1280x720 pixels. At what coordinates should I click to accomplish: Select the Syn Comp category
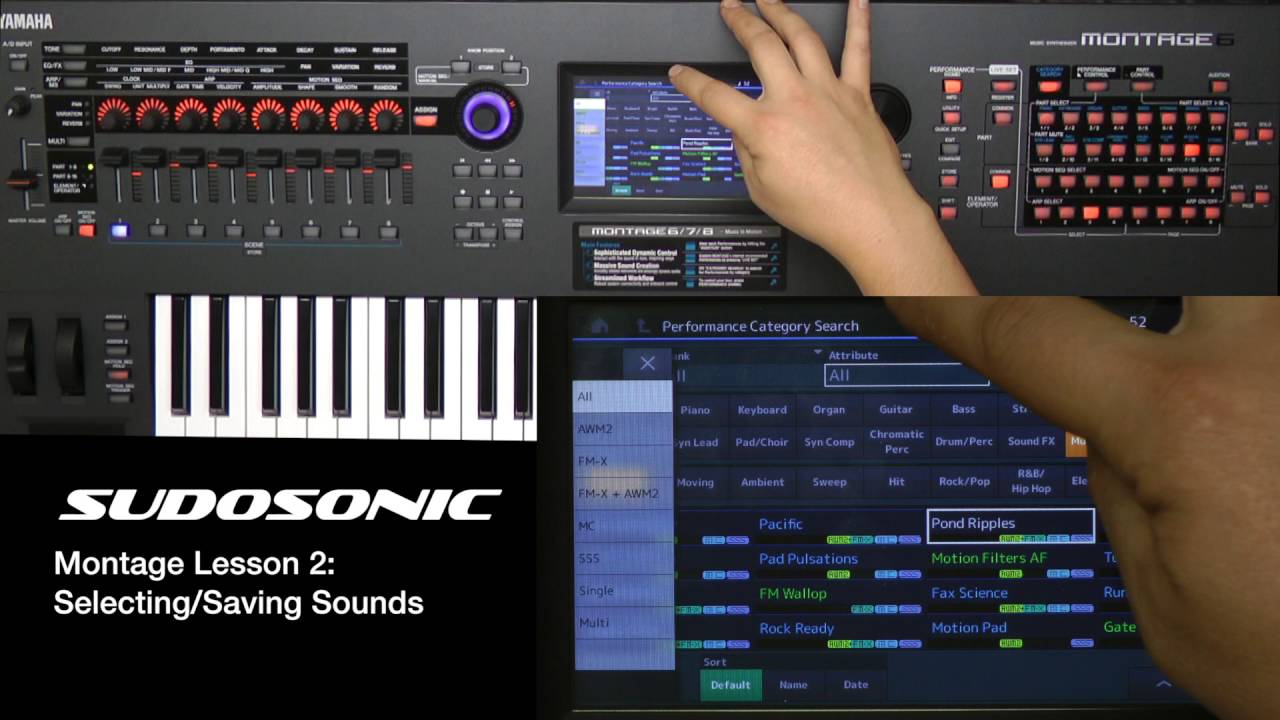click(x=829, y=441)
